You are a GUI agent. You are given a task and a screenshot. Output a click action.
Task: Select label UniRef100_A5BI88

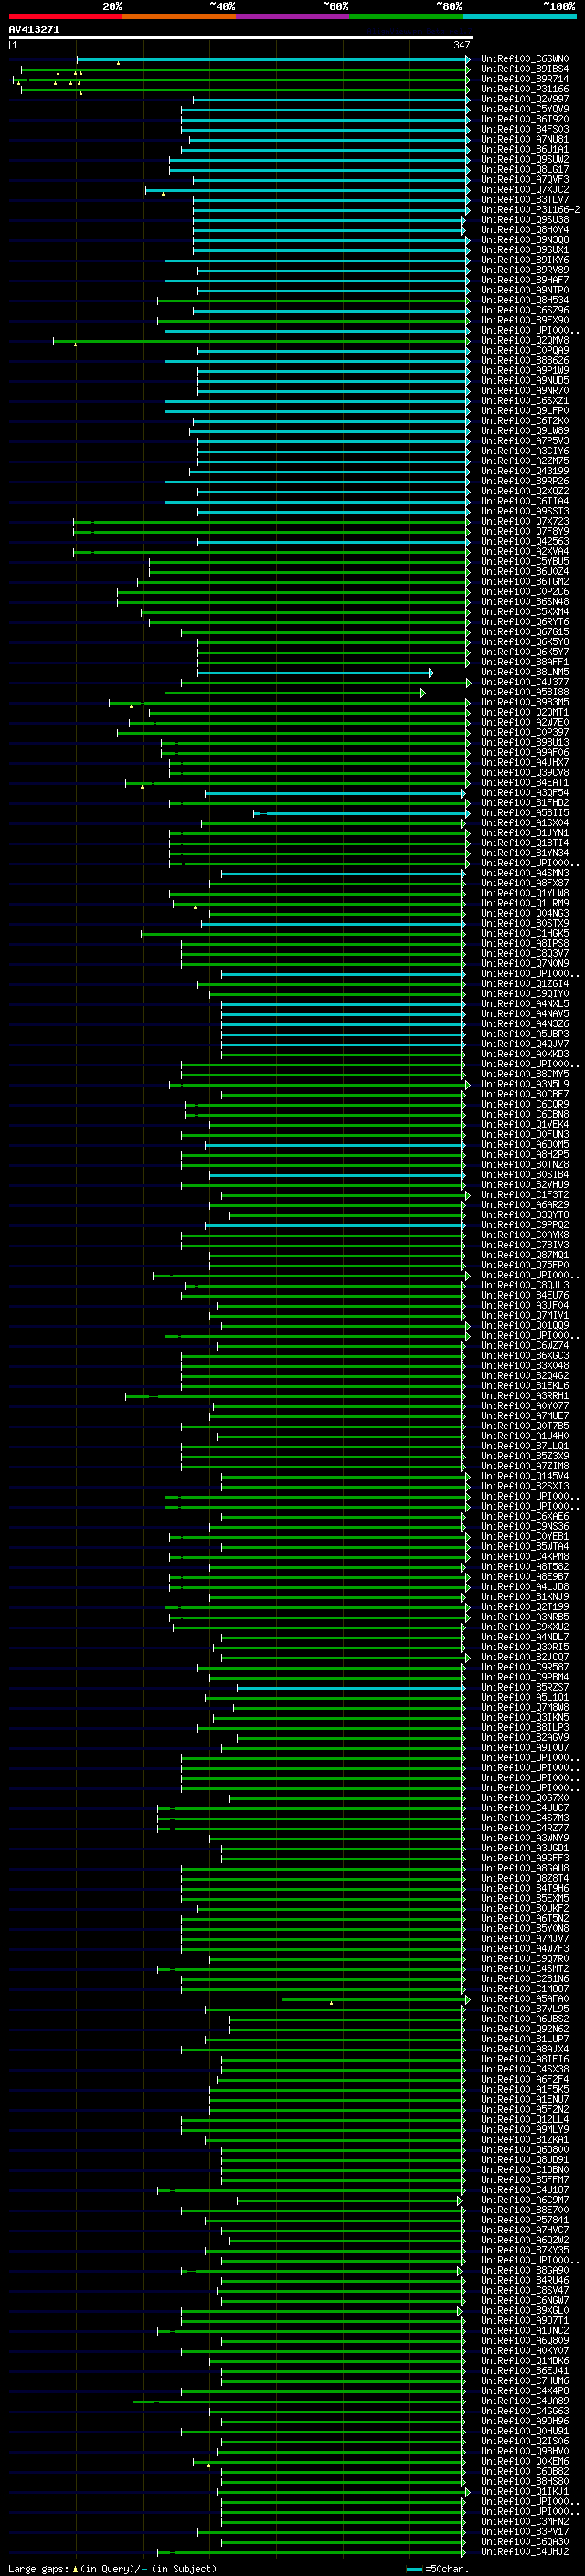[x=524, y=693]
